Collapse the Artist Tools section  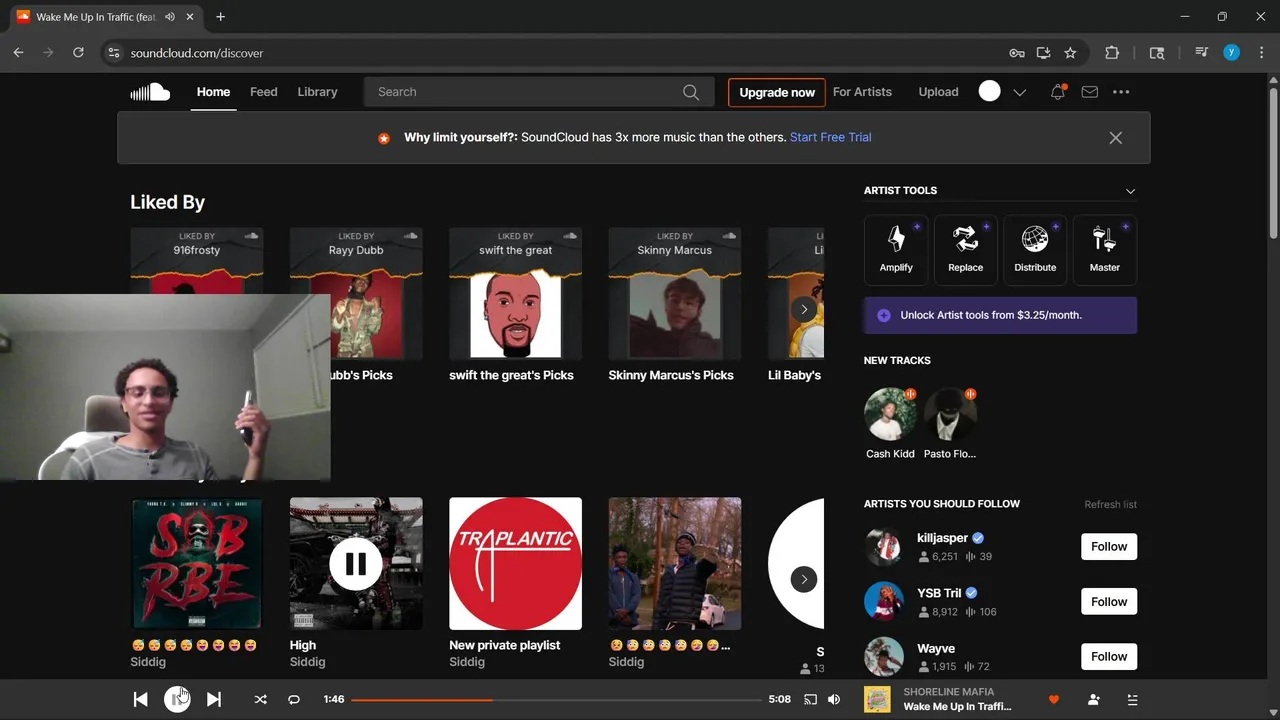click(x=1130, y=191)
